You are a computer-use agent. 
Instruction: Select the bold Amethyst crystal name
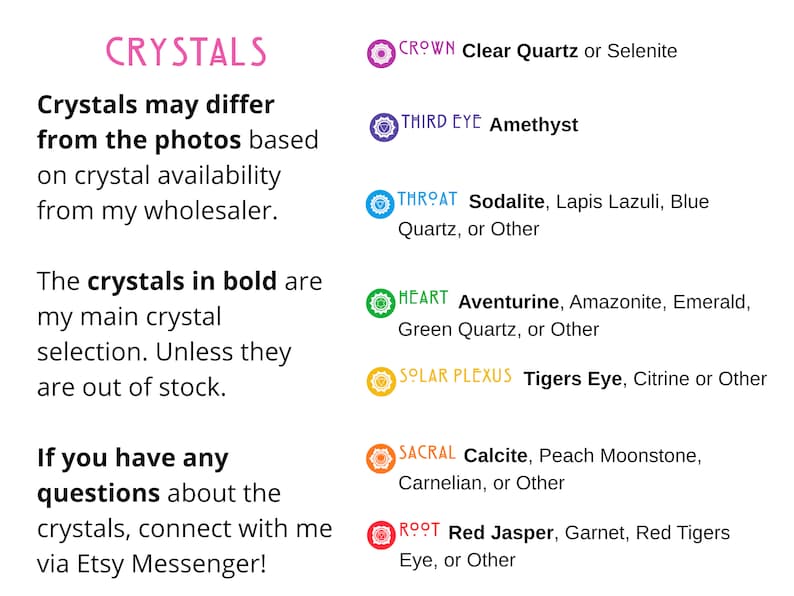tap(534, 125)
